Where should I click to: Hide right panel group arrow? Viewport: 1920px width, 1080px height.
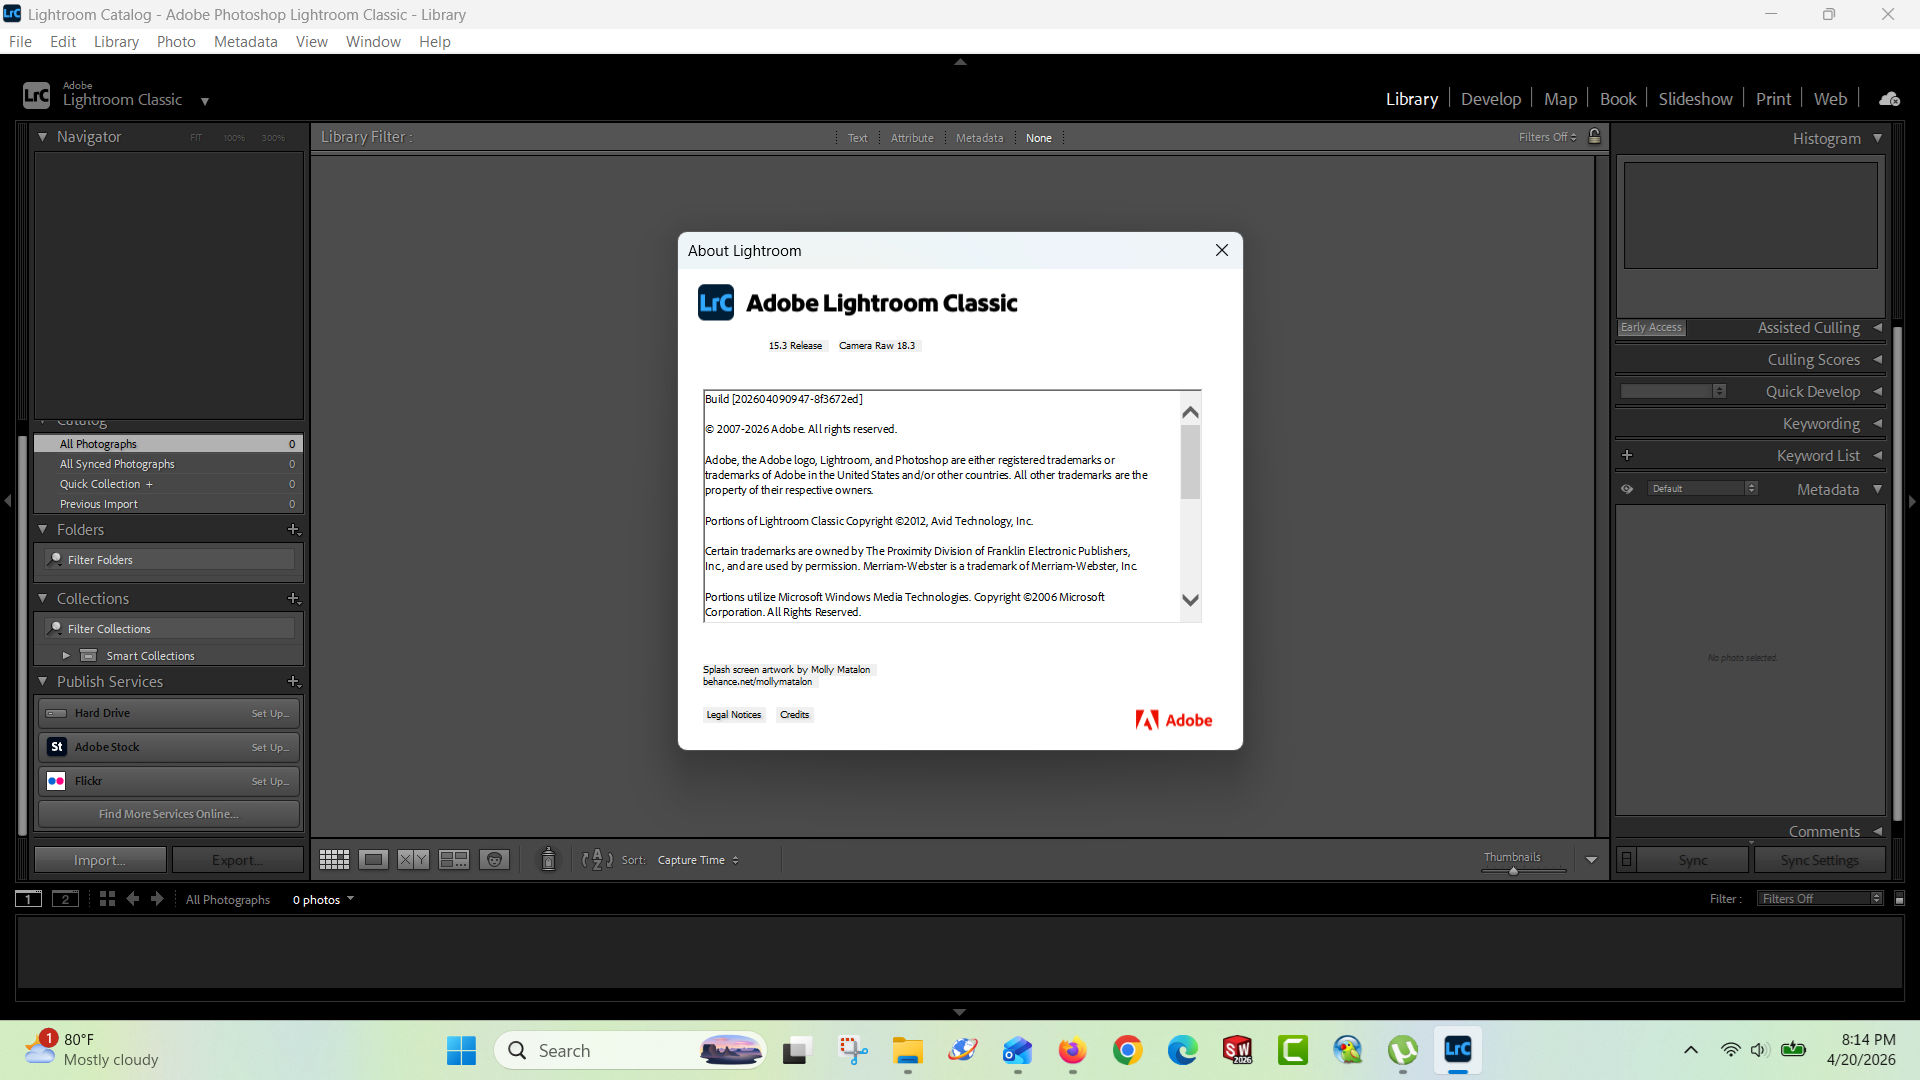(x=1912, y=501)
